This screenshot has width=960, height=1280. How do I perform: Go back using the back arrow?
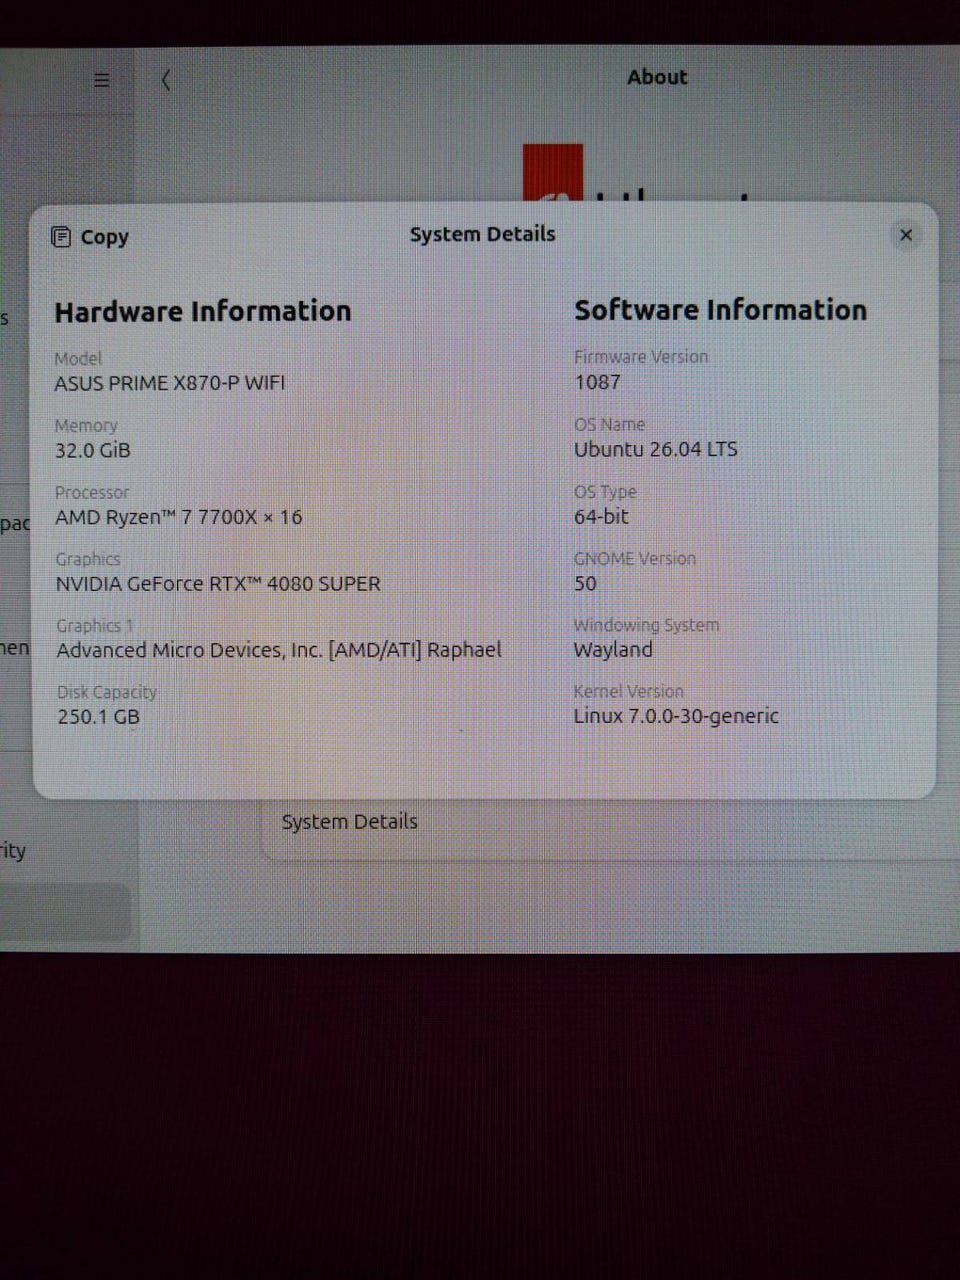(x=166, y=80)
